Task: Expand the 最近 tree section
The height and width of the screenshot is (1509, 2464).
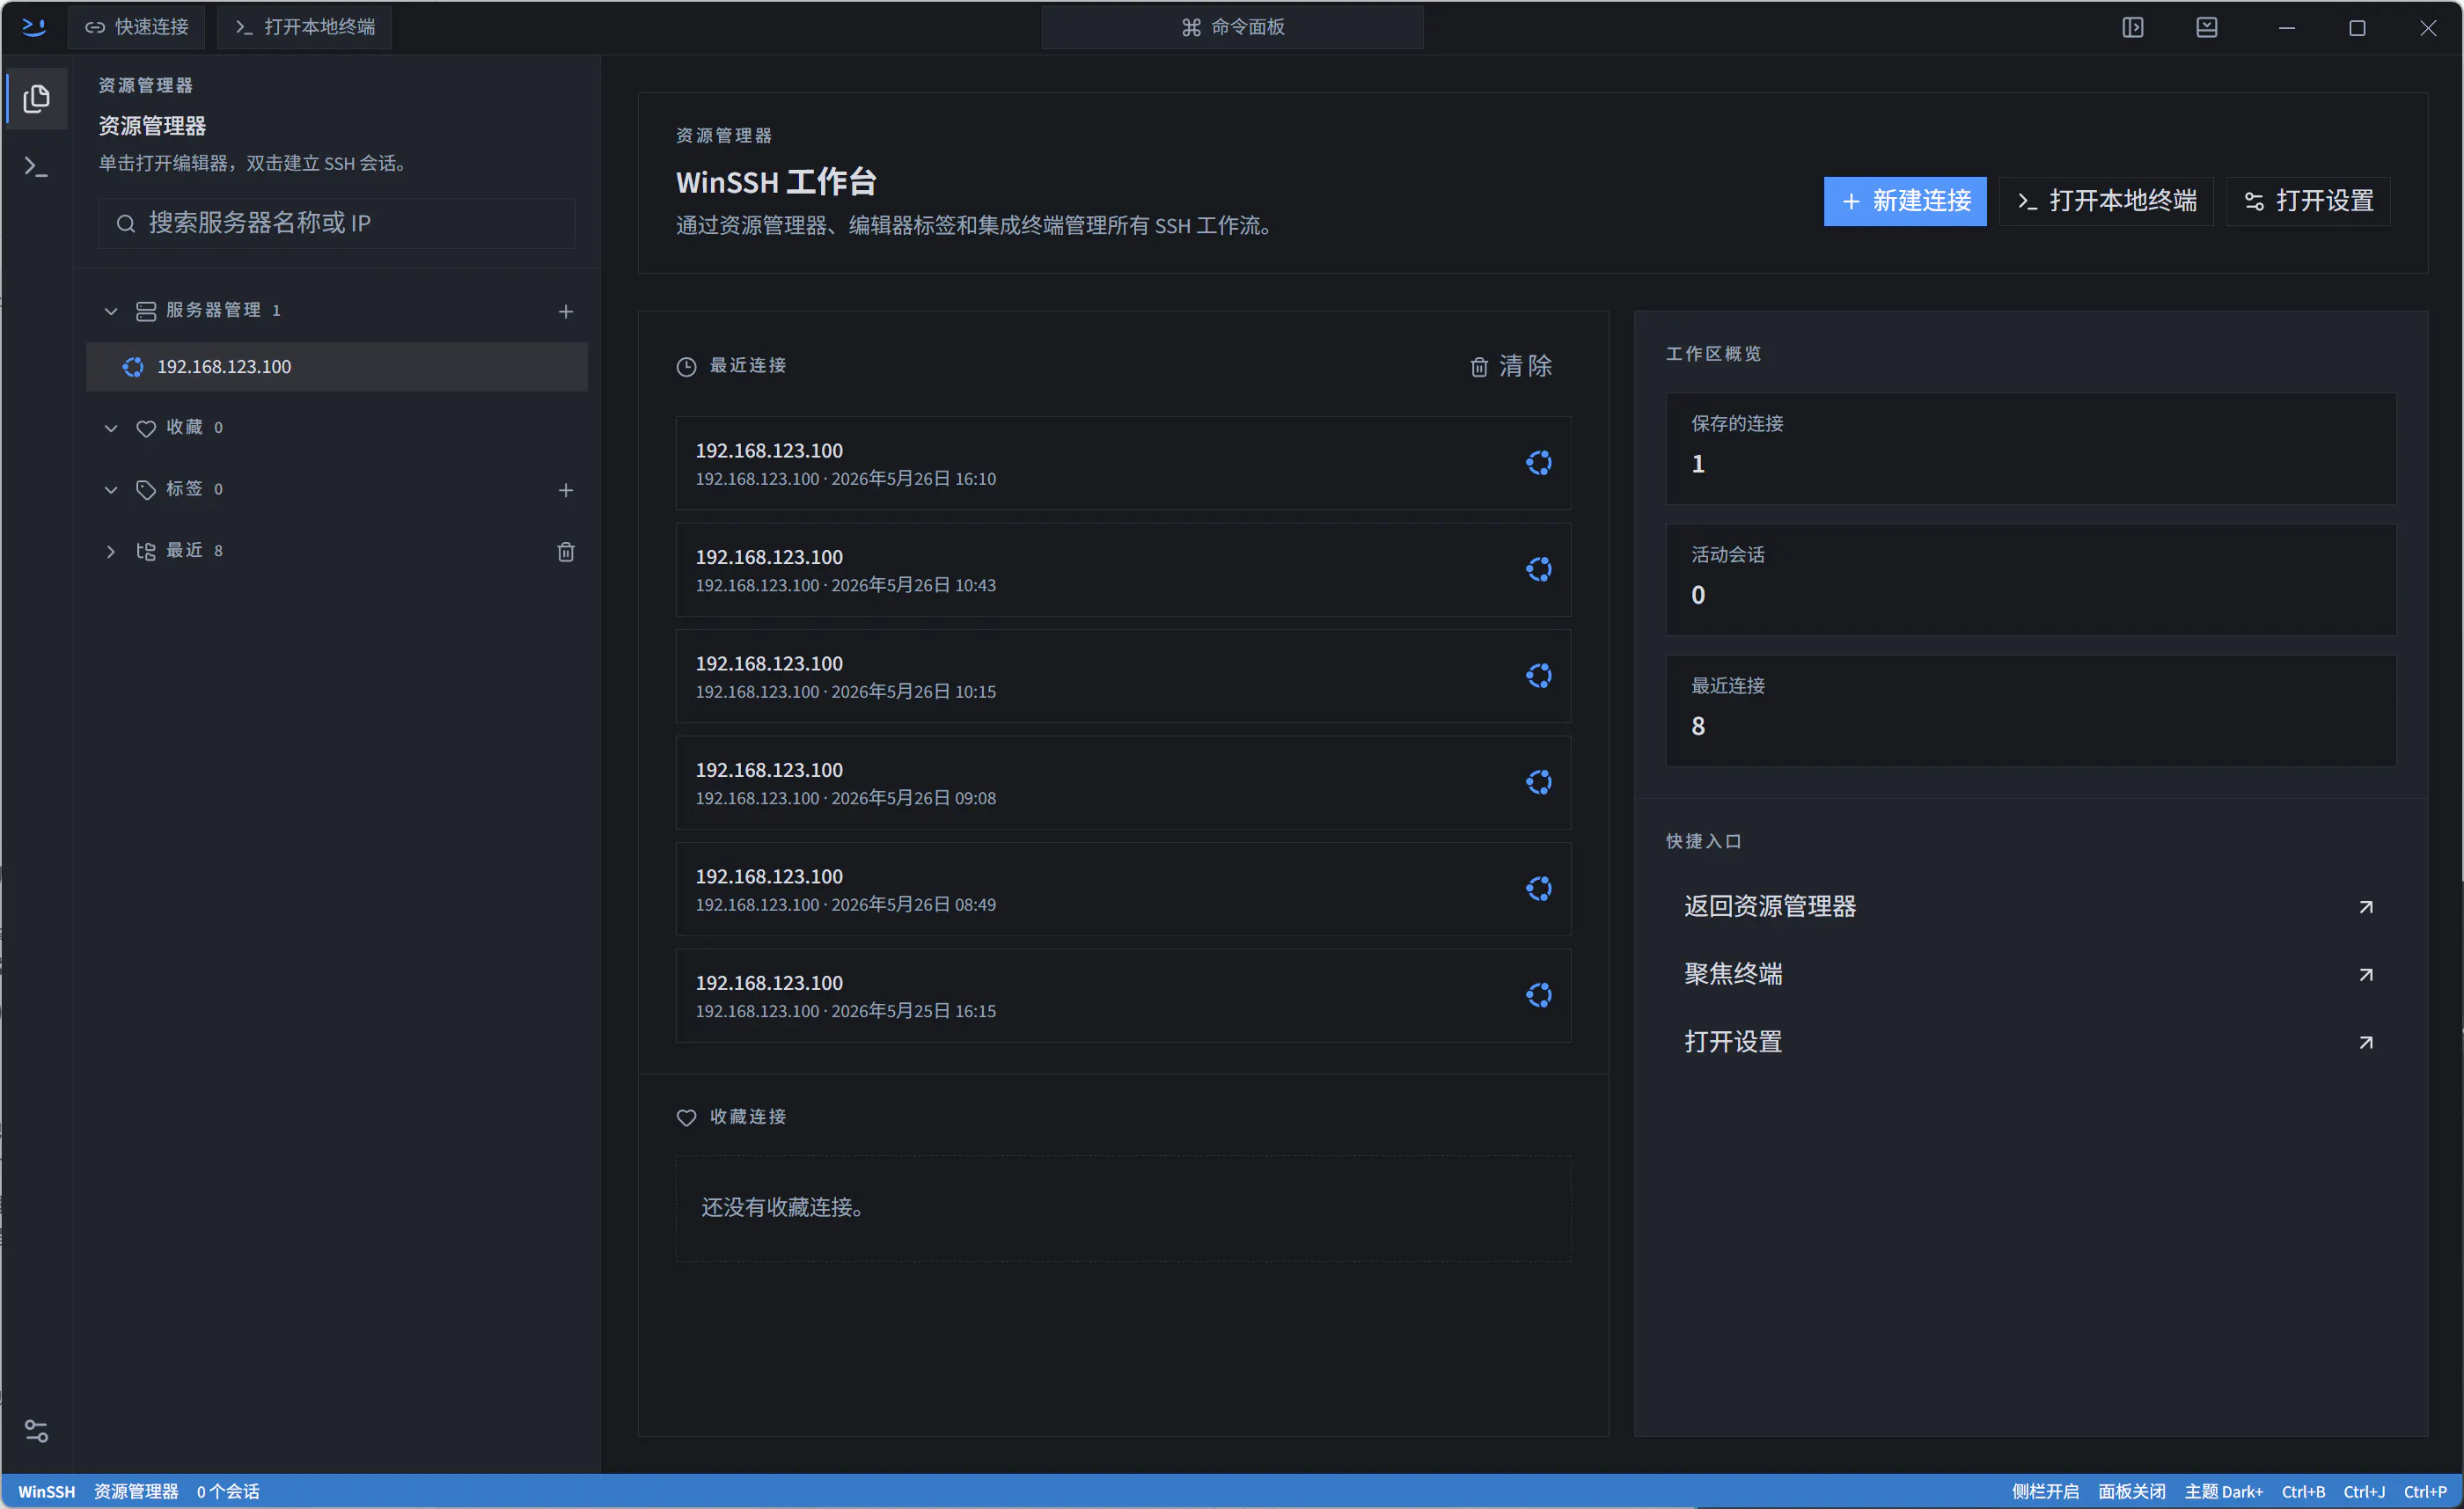Action: 111,552
